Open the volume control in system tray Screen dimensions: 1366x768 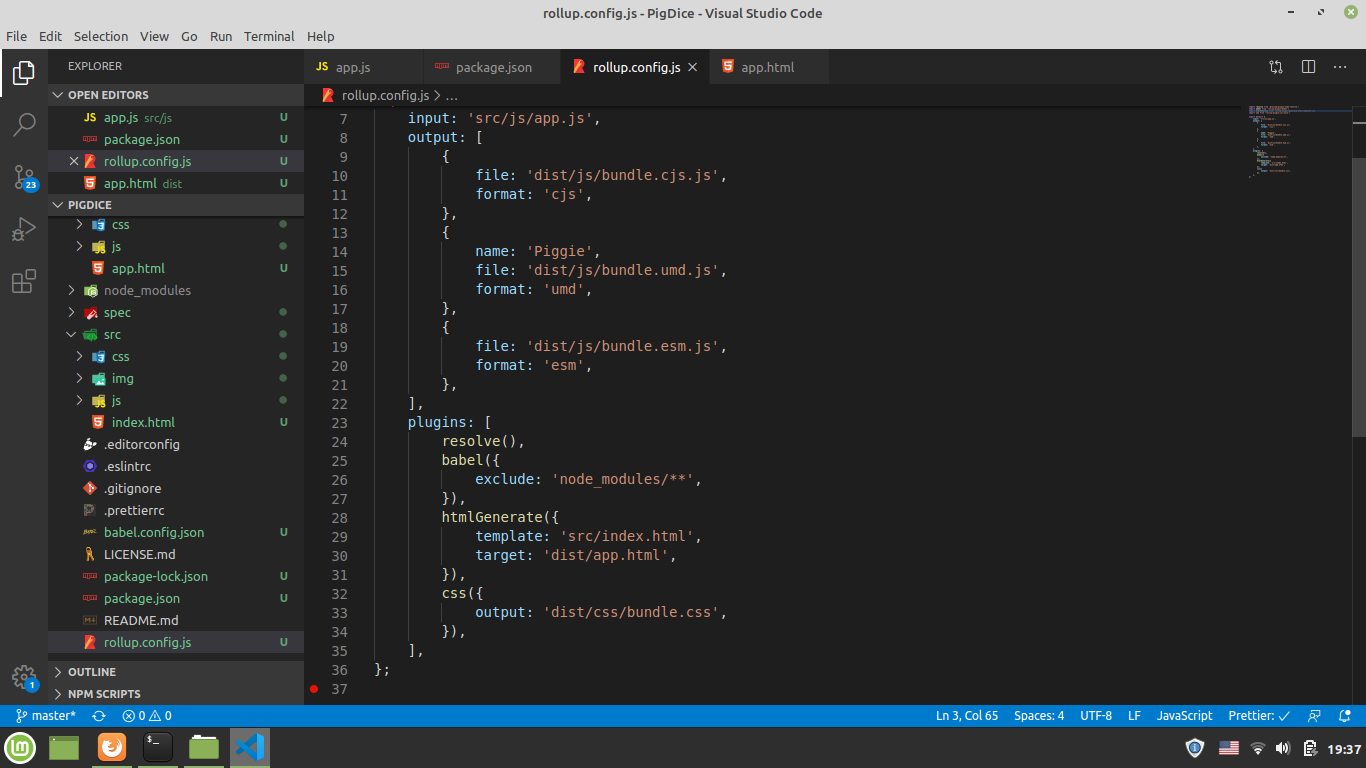tap(1283, 748)
